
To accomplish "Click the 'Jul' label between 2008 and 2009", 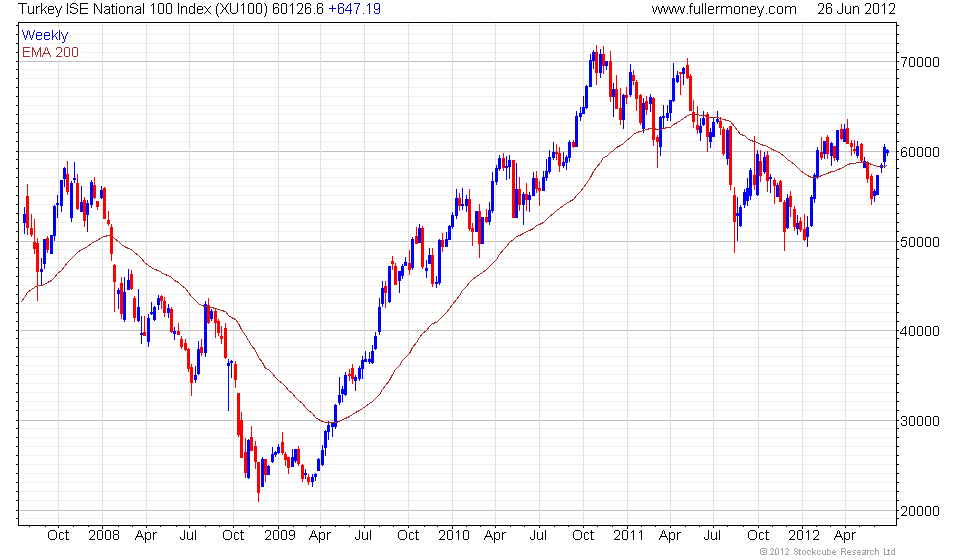I will click(x=188, y=536).
